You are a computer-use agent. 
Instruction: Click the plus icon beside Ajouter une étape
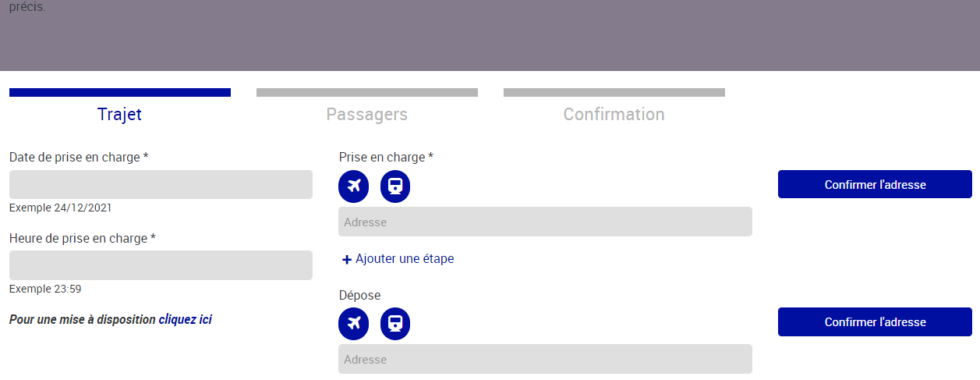click(x=347, y=259)
